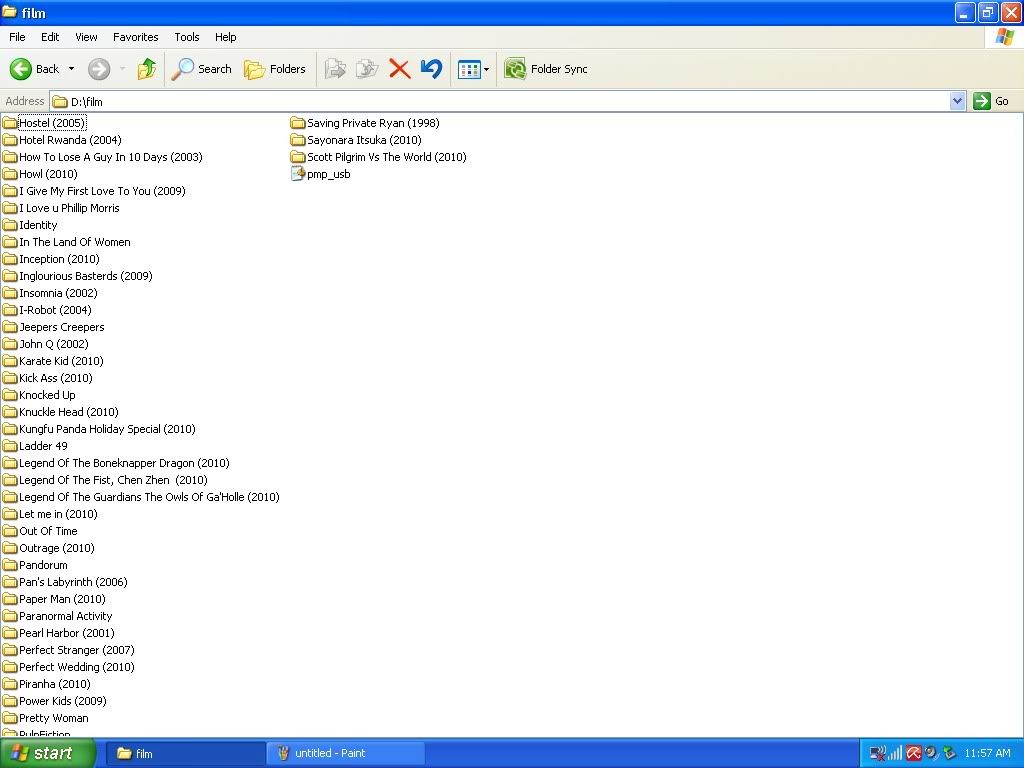The height and width of the screenshot is (768, 1024).
Task: Select the pmp_usb file icon
Action: 298,174
